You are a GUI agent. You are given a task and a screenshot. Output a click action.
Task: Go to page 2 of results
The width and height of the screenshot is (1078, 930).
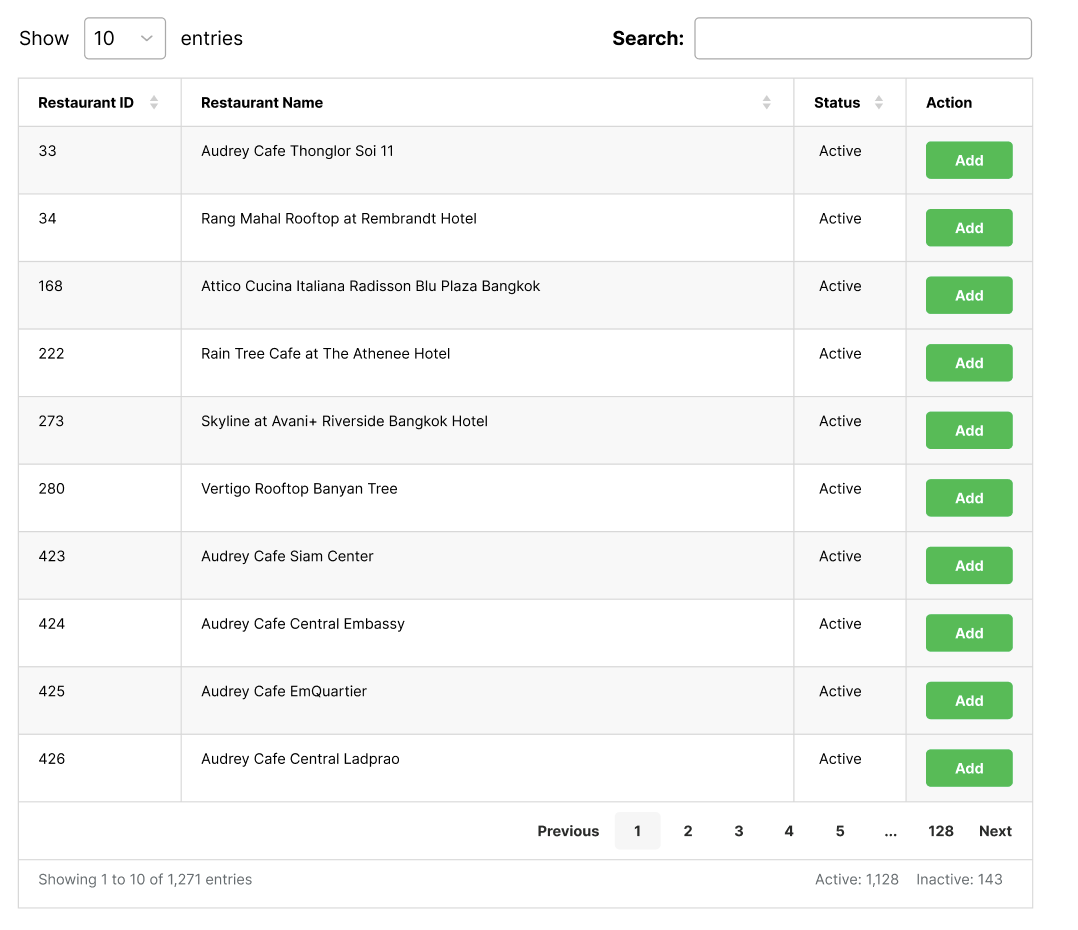coord(688,831)
